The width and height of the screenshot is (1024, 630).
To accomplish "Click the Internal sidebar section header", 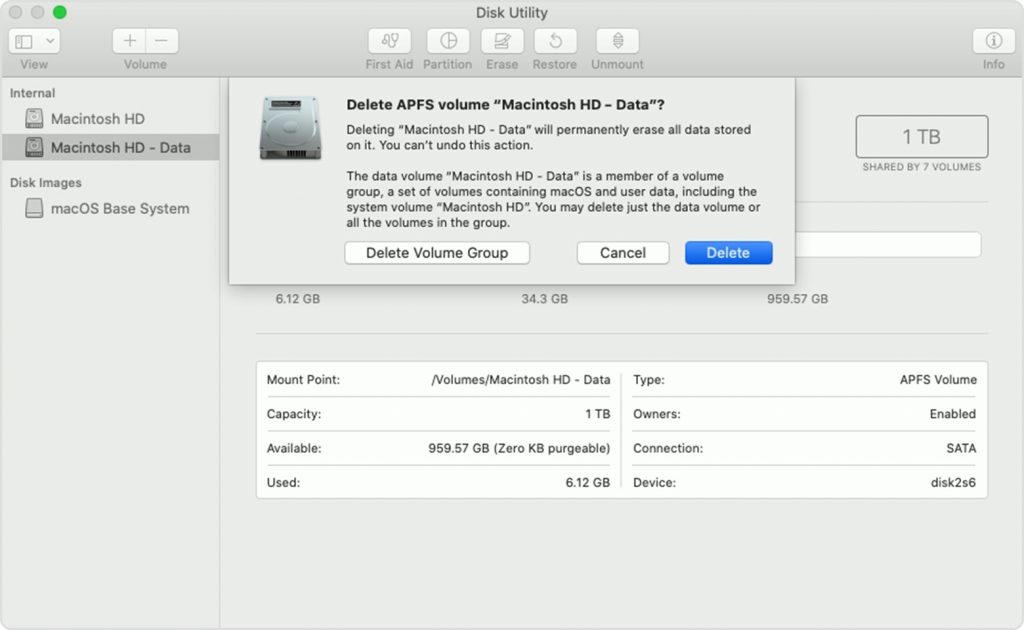I will pyautogui.click(x=32, y=93).
